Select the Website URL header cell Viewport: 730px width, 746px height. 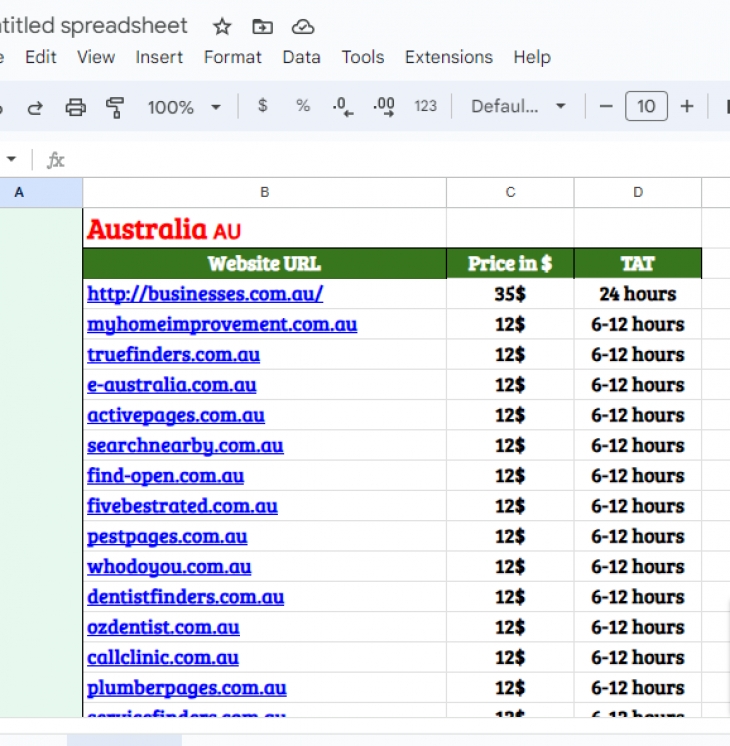click(265, 263)
